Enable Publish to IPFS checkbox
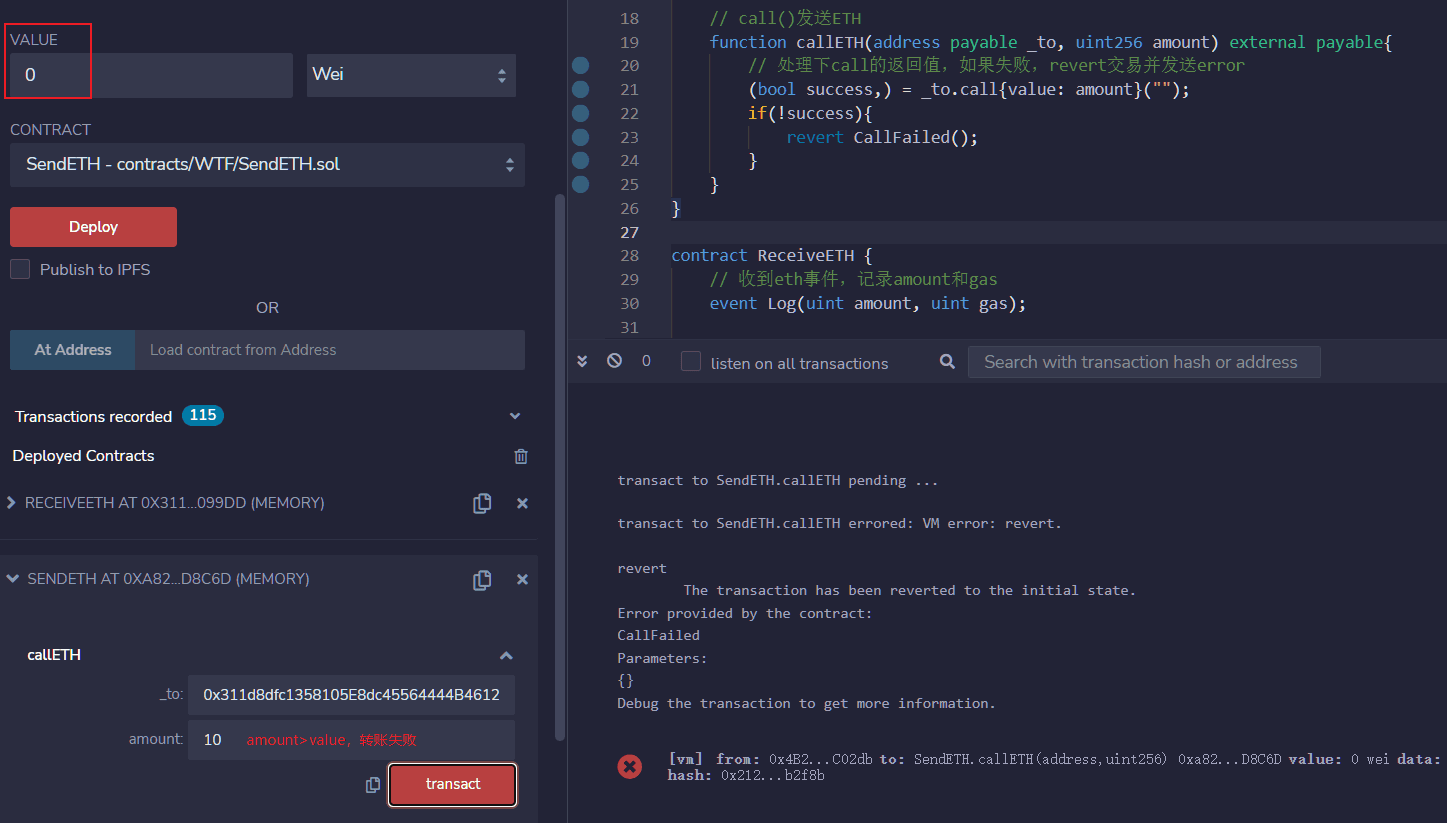 click(x=20, y=269)
